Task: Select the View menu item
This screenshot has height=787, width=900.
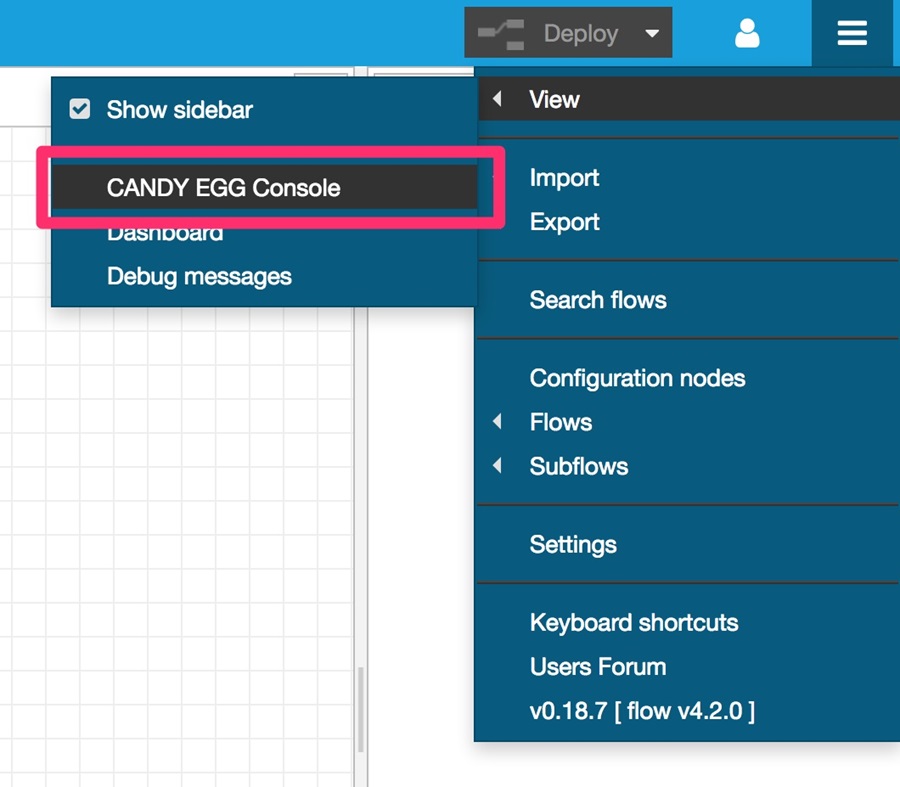Action: (689, 99)
